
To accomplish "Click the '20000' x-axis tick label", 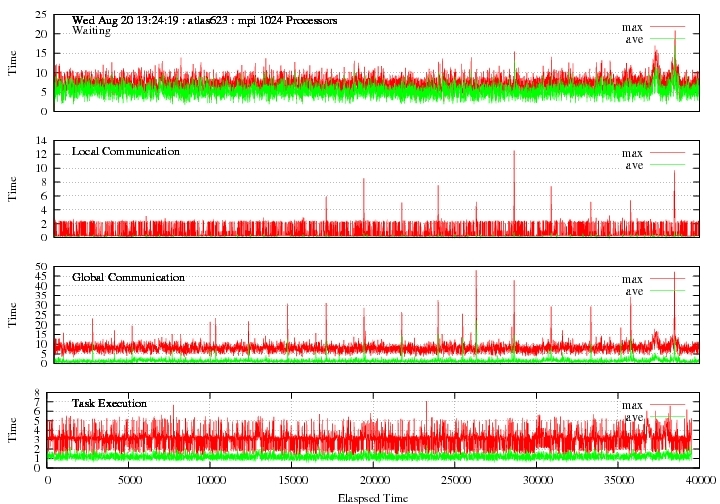I will (374, 480).
